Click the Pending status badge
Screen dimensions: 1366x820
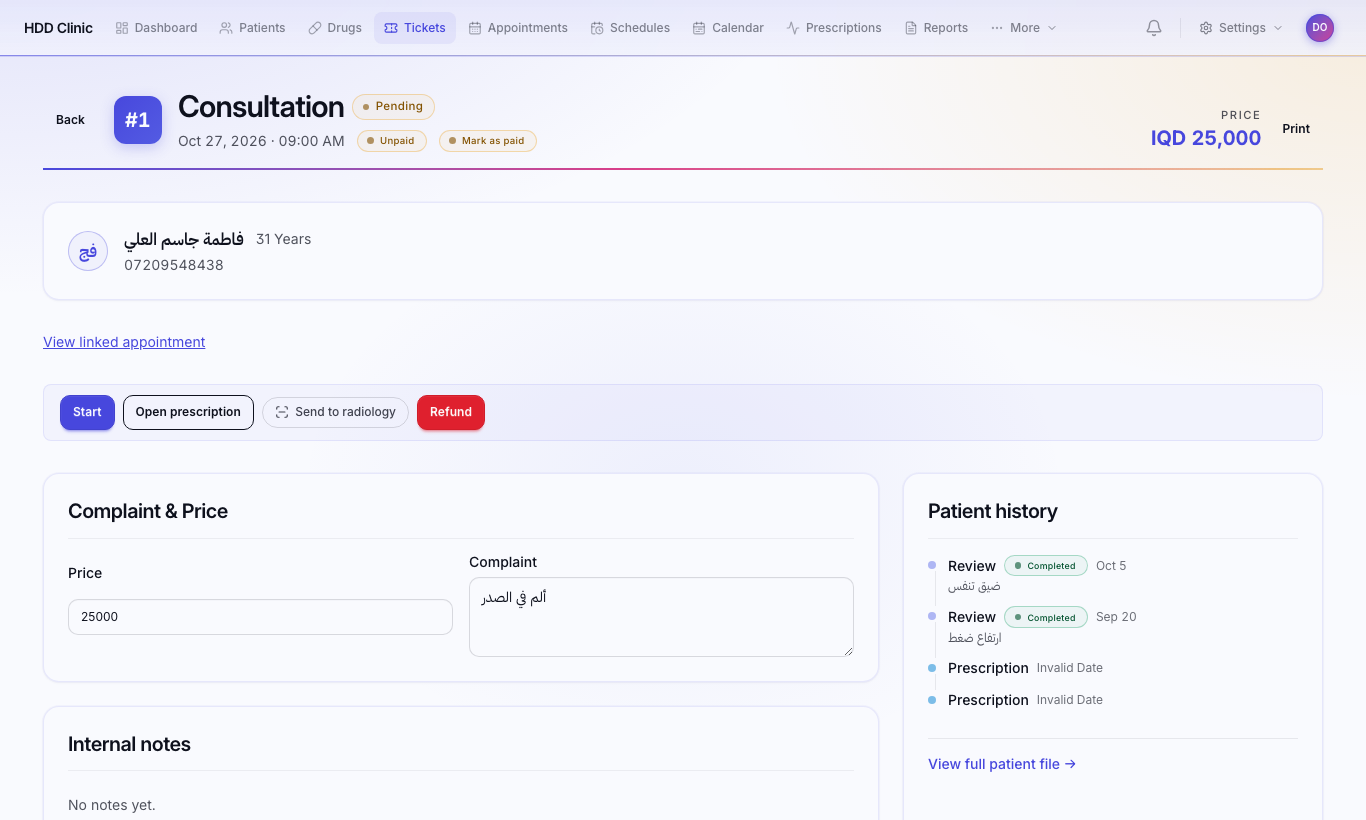tap(393, 107)
